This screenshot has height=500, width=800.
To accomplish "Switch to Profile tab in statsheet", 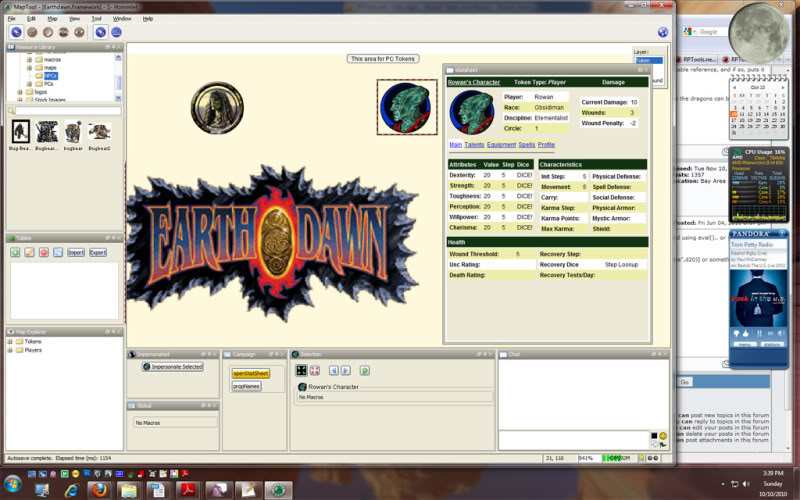I will click(x=546, y=145).
